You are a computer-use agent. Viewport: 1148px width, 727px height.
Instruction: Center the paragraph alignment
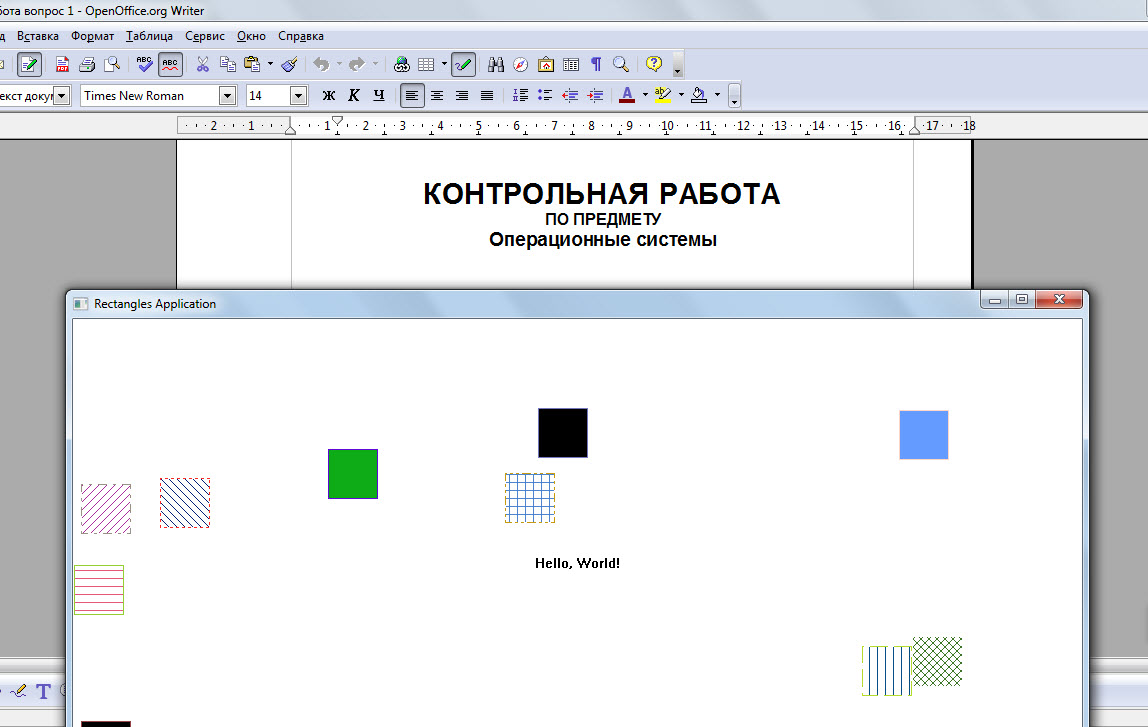pos(437,96)
